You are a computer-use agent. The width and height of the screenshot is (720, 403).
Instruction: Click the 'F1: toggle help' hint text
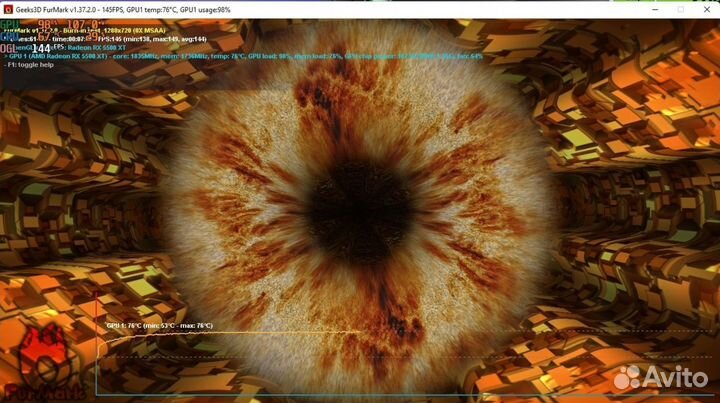pyautogui.click(x=29, y=65)
